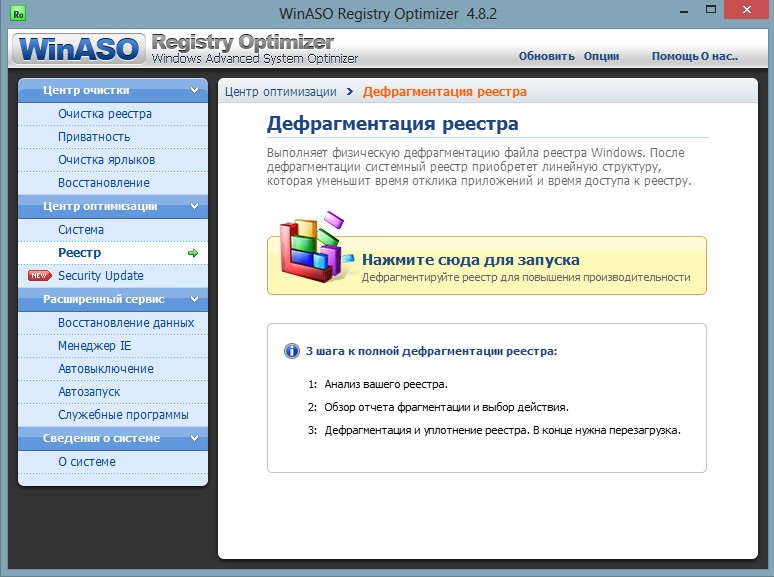This screenshot has height=577, width=774.
Task: Click the Ro app icon in title bar
Action: tap(18, 14)
